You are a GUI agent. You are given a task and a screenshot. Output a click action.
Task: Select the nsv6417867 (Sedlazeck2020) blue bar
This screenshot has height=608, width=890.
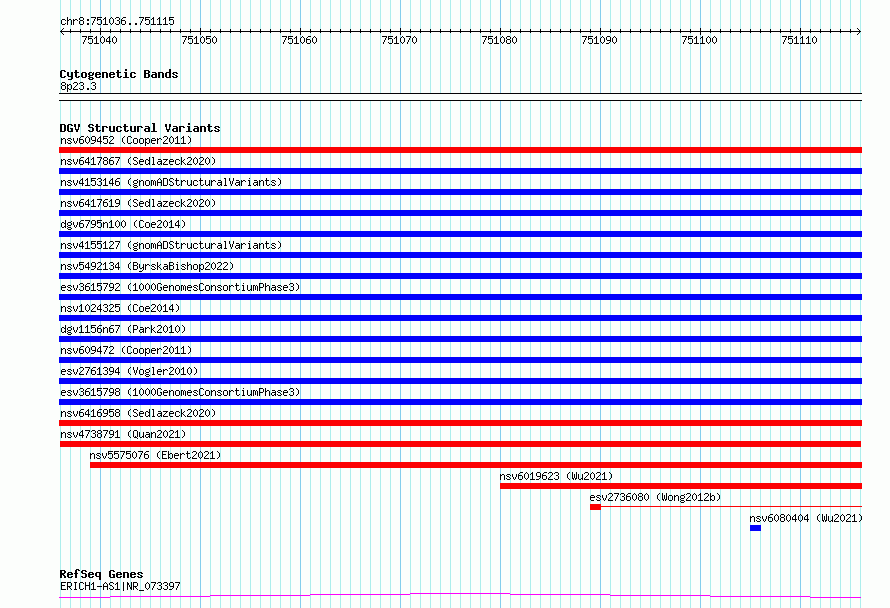(x=460, y=171)
